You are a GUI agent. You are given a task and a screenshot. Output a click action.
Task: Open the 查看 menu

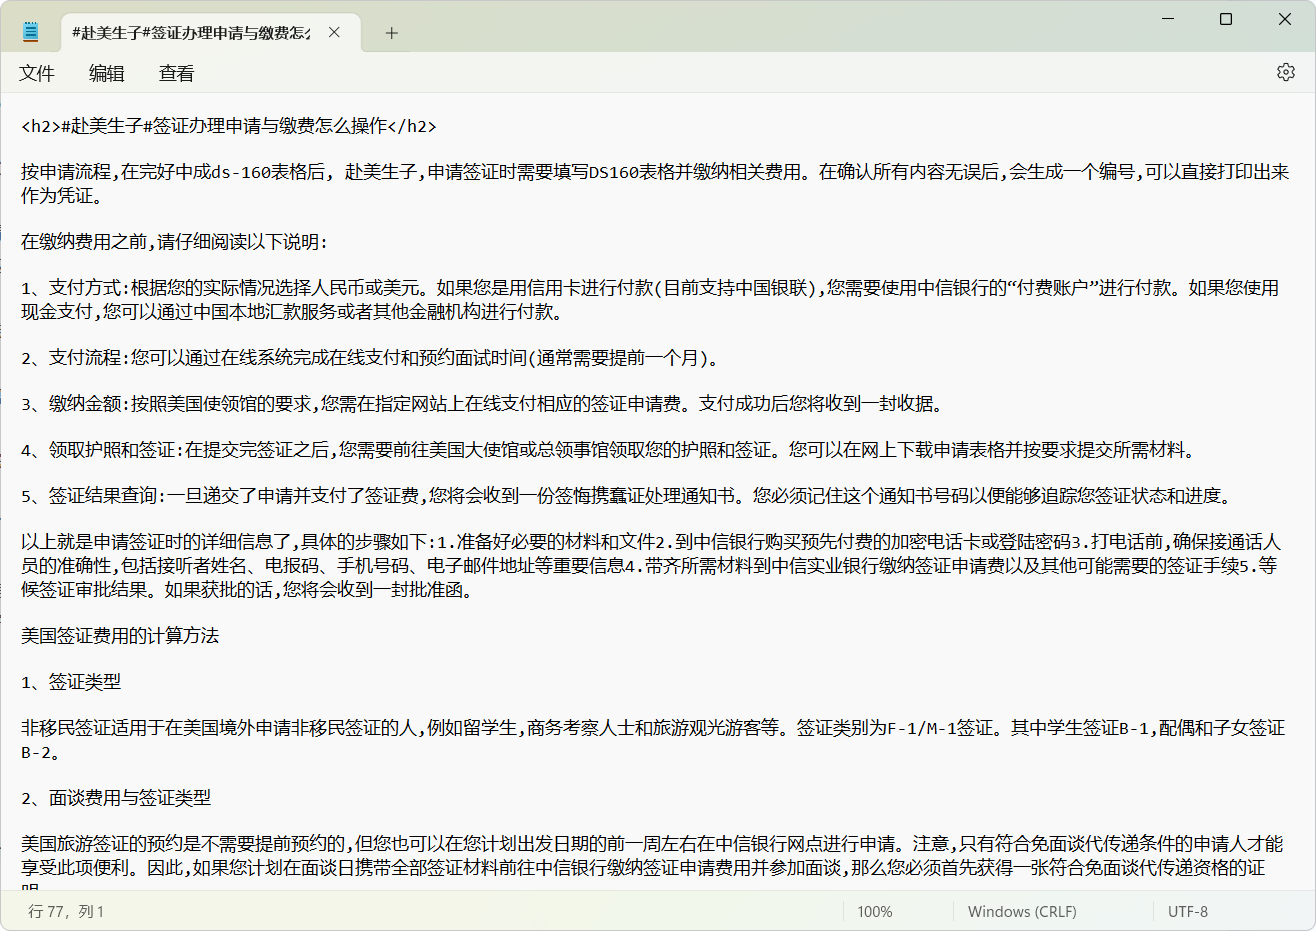pyautogui.click(x=177, y=73)
